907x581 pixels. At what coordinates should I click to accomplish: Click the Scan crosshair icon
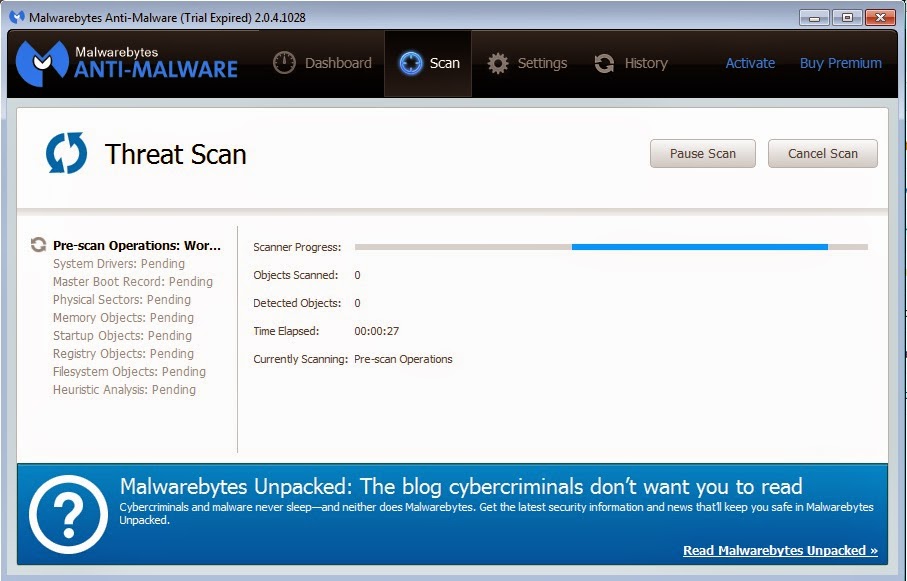[411, 63]
